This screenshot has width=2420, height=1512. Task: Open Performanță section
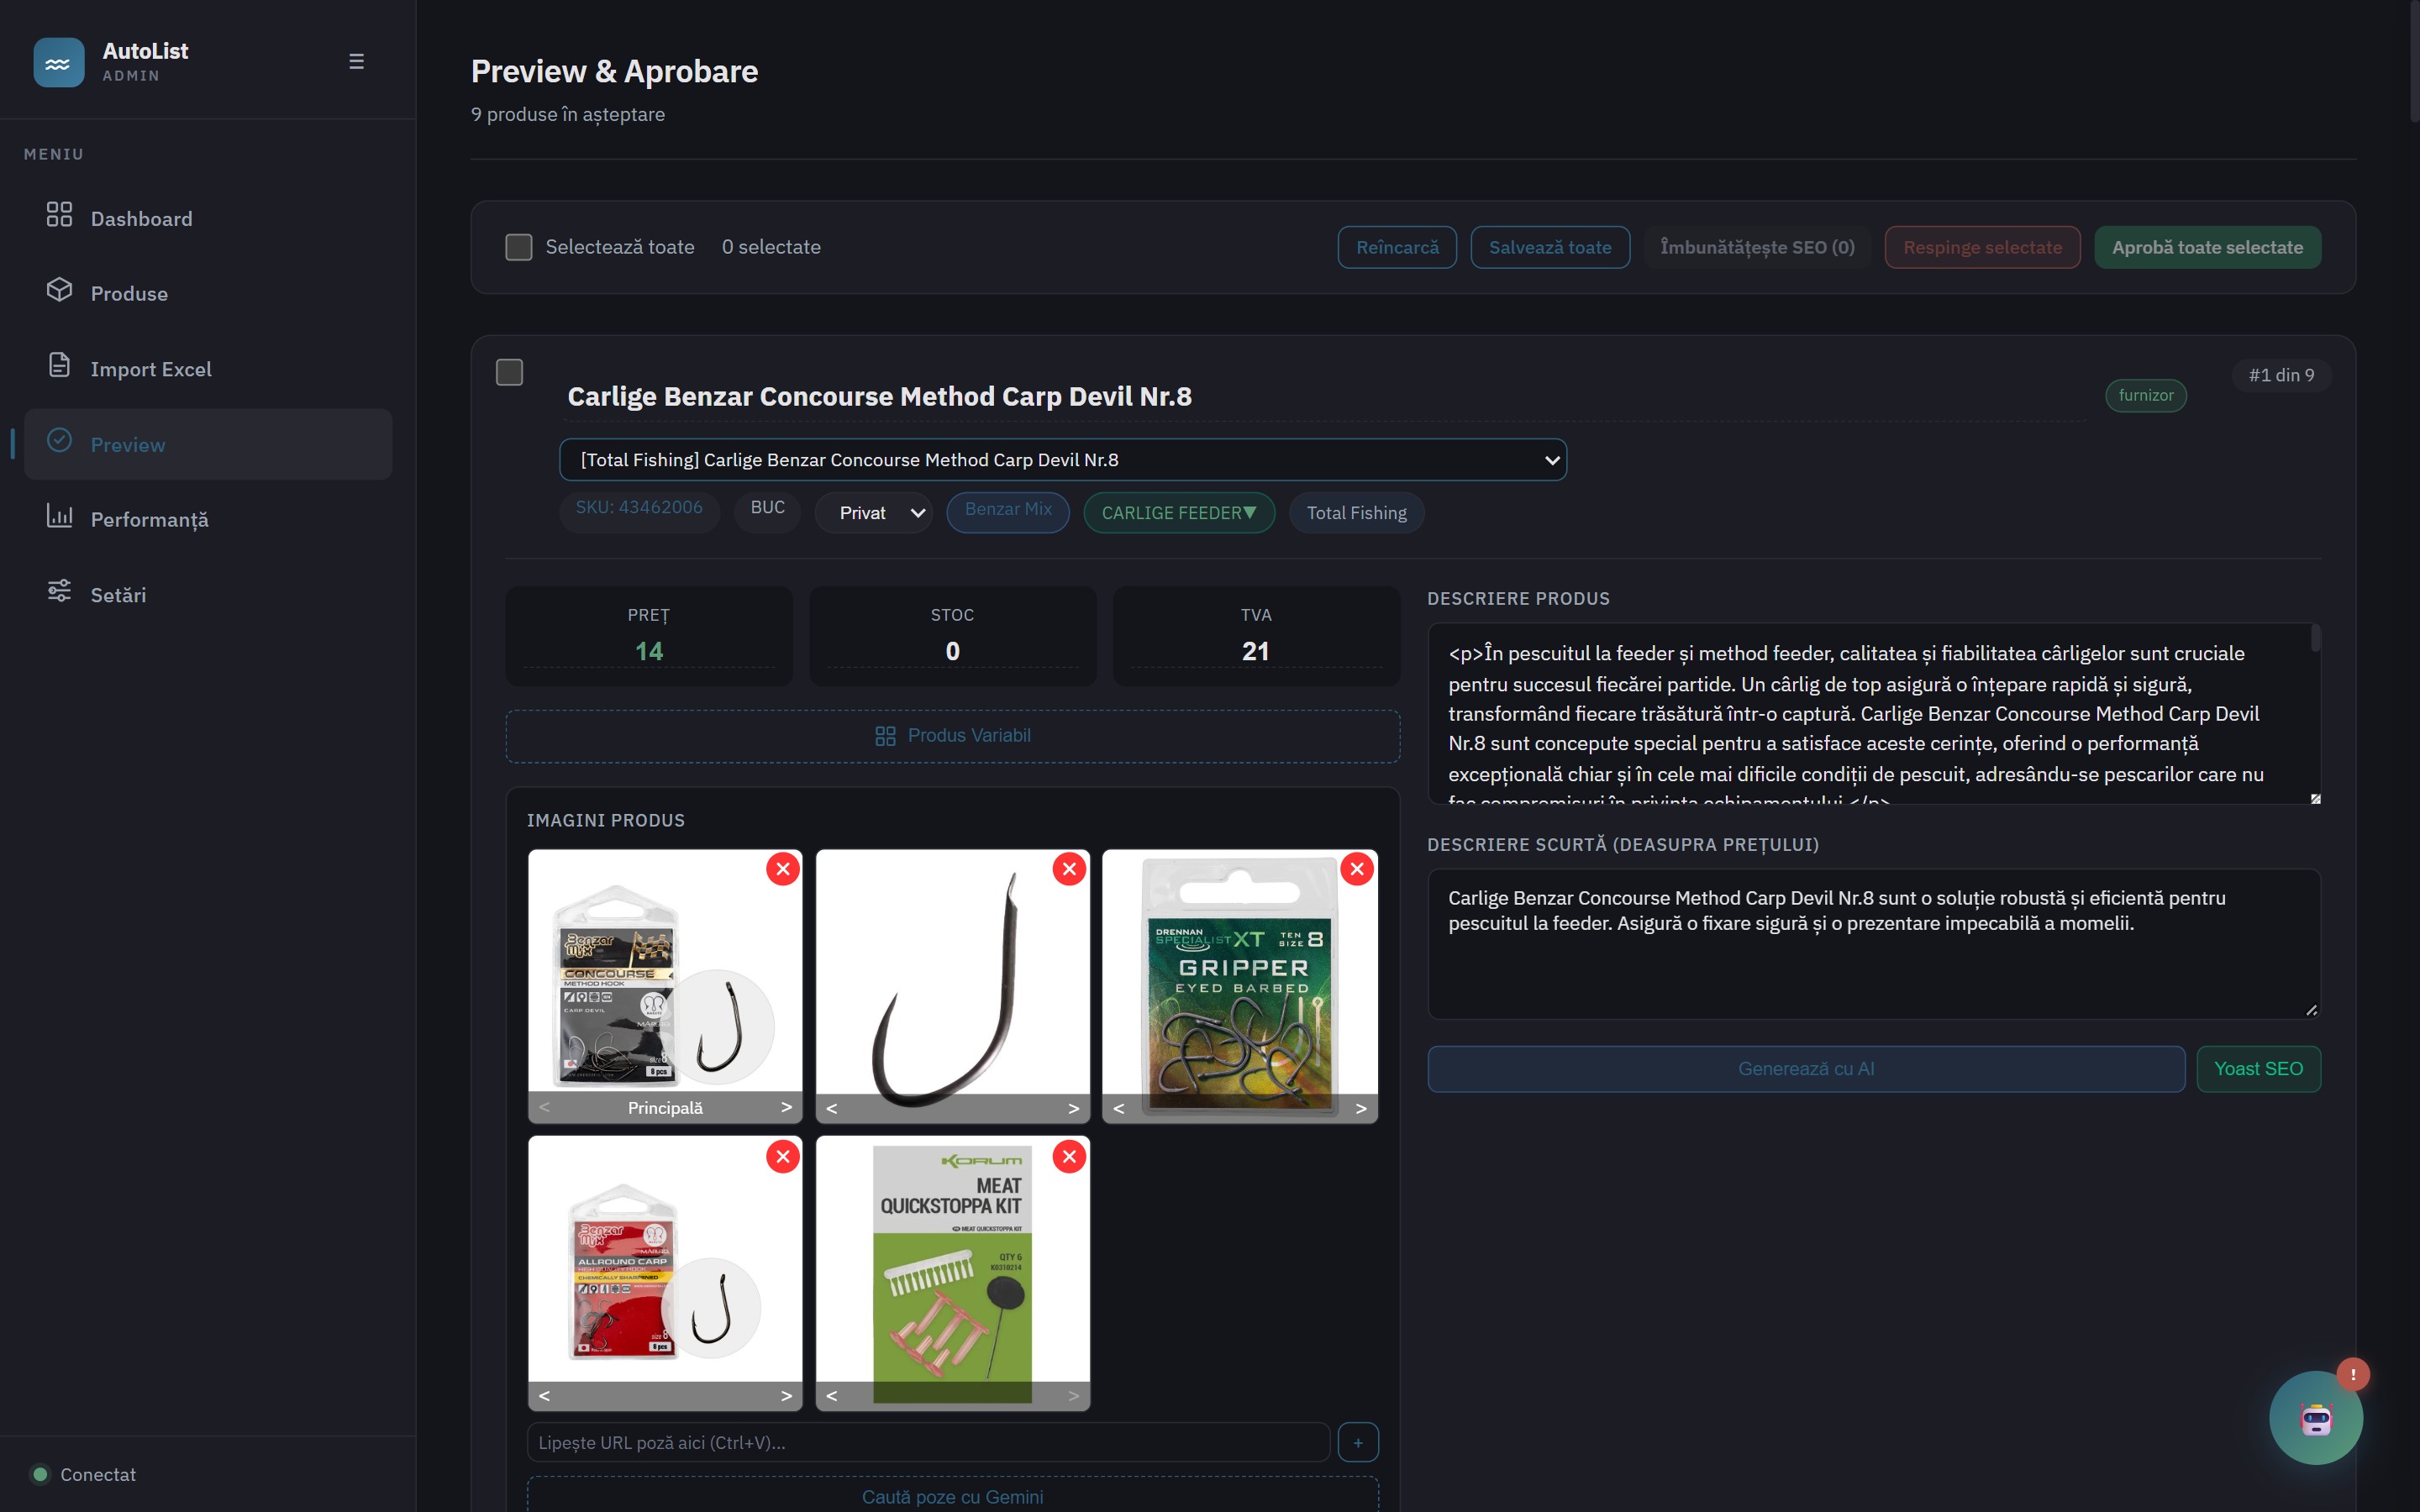(x=208, y=519)
